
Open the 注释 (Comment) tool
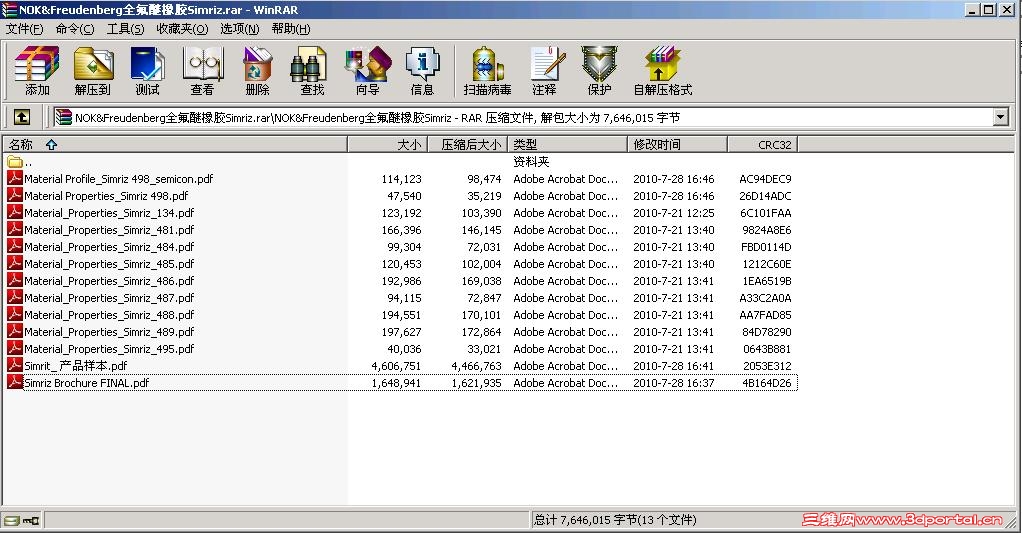[544, 70]
